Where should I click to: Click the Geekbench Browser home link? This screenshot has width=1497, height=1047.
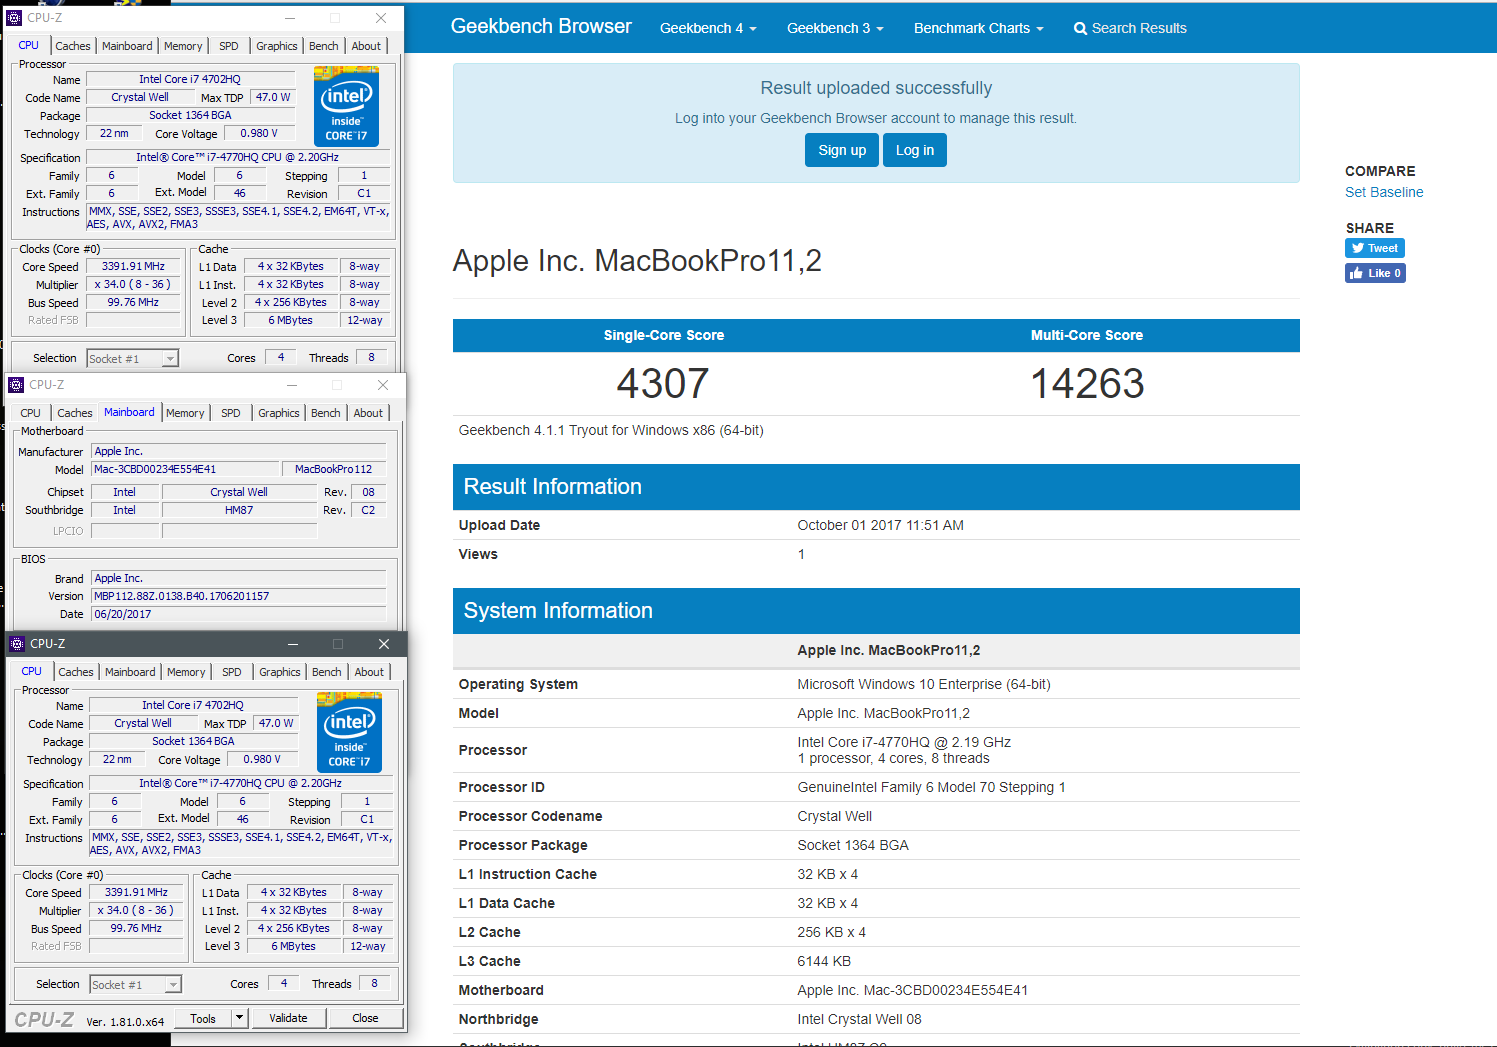tap(541, 26)
